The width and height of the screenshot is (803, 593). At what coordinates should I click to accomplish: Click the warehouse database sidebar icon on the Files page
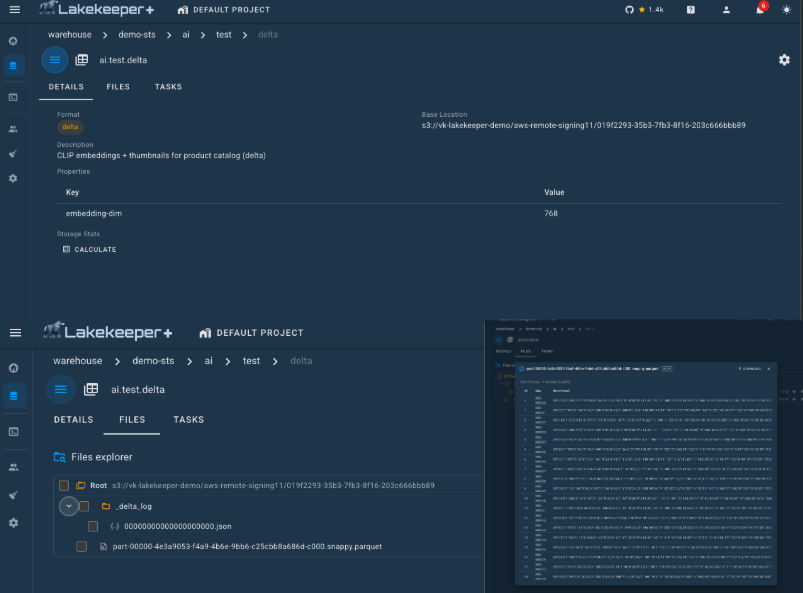click(14, 396)
